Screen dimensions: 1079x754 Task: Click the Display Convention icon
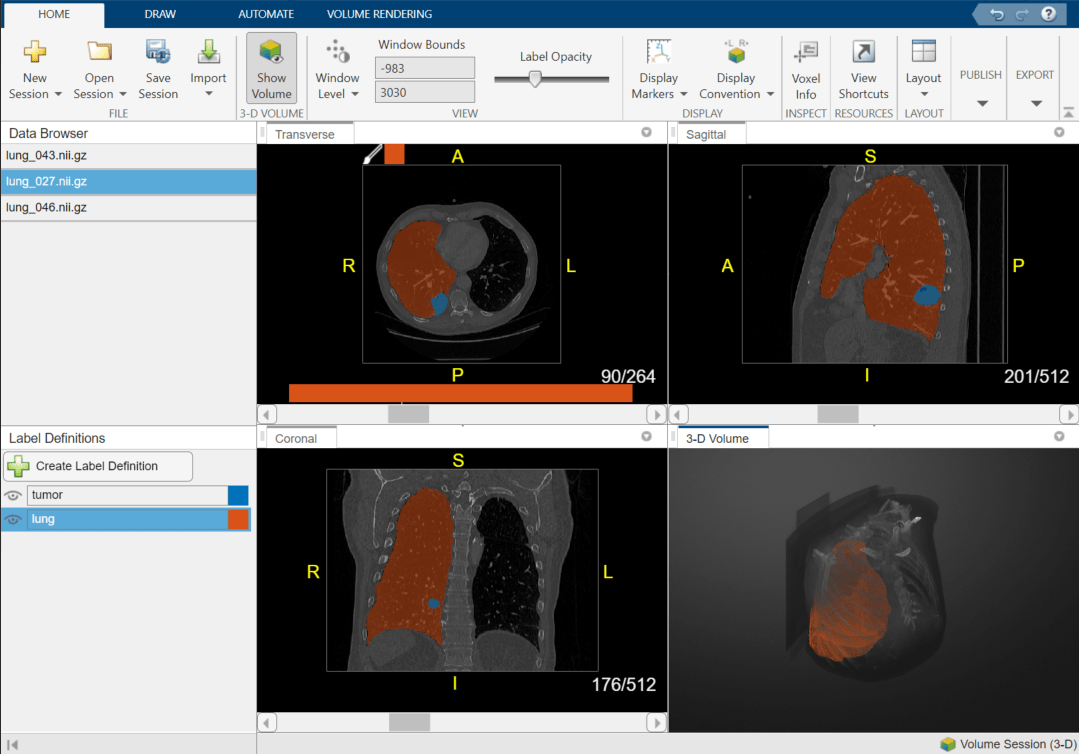[x=735, y=52]
